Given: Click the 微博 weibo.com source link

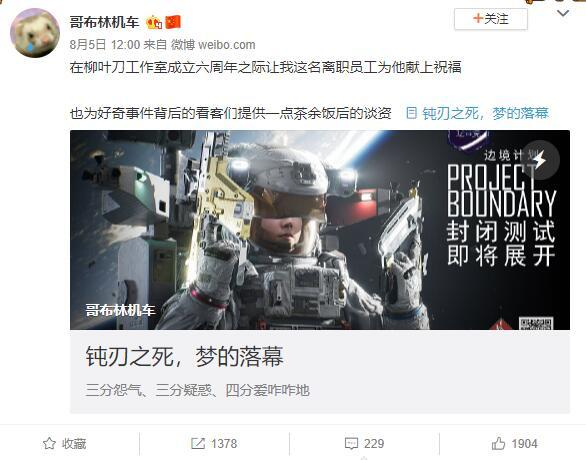Looking at the screenshot, I should click(213, 45).
